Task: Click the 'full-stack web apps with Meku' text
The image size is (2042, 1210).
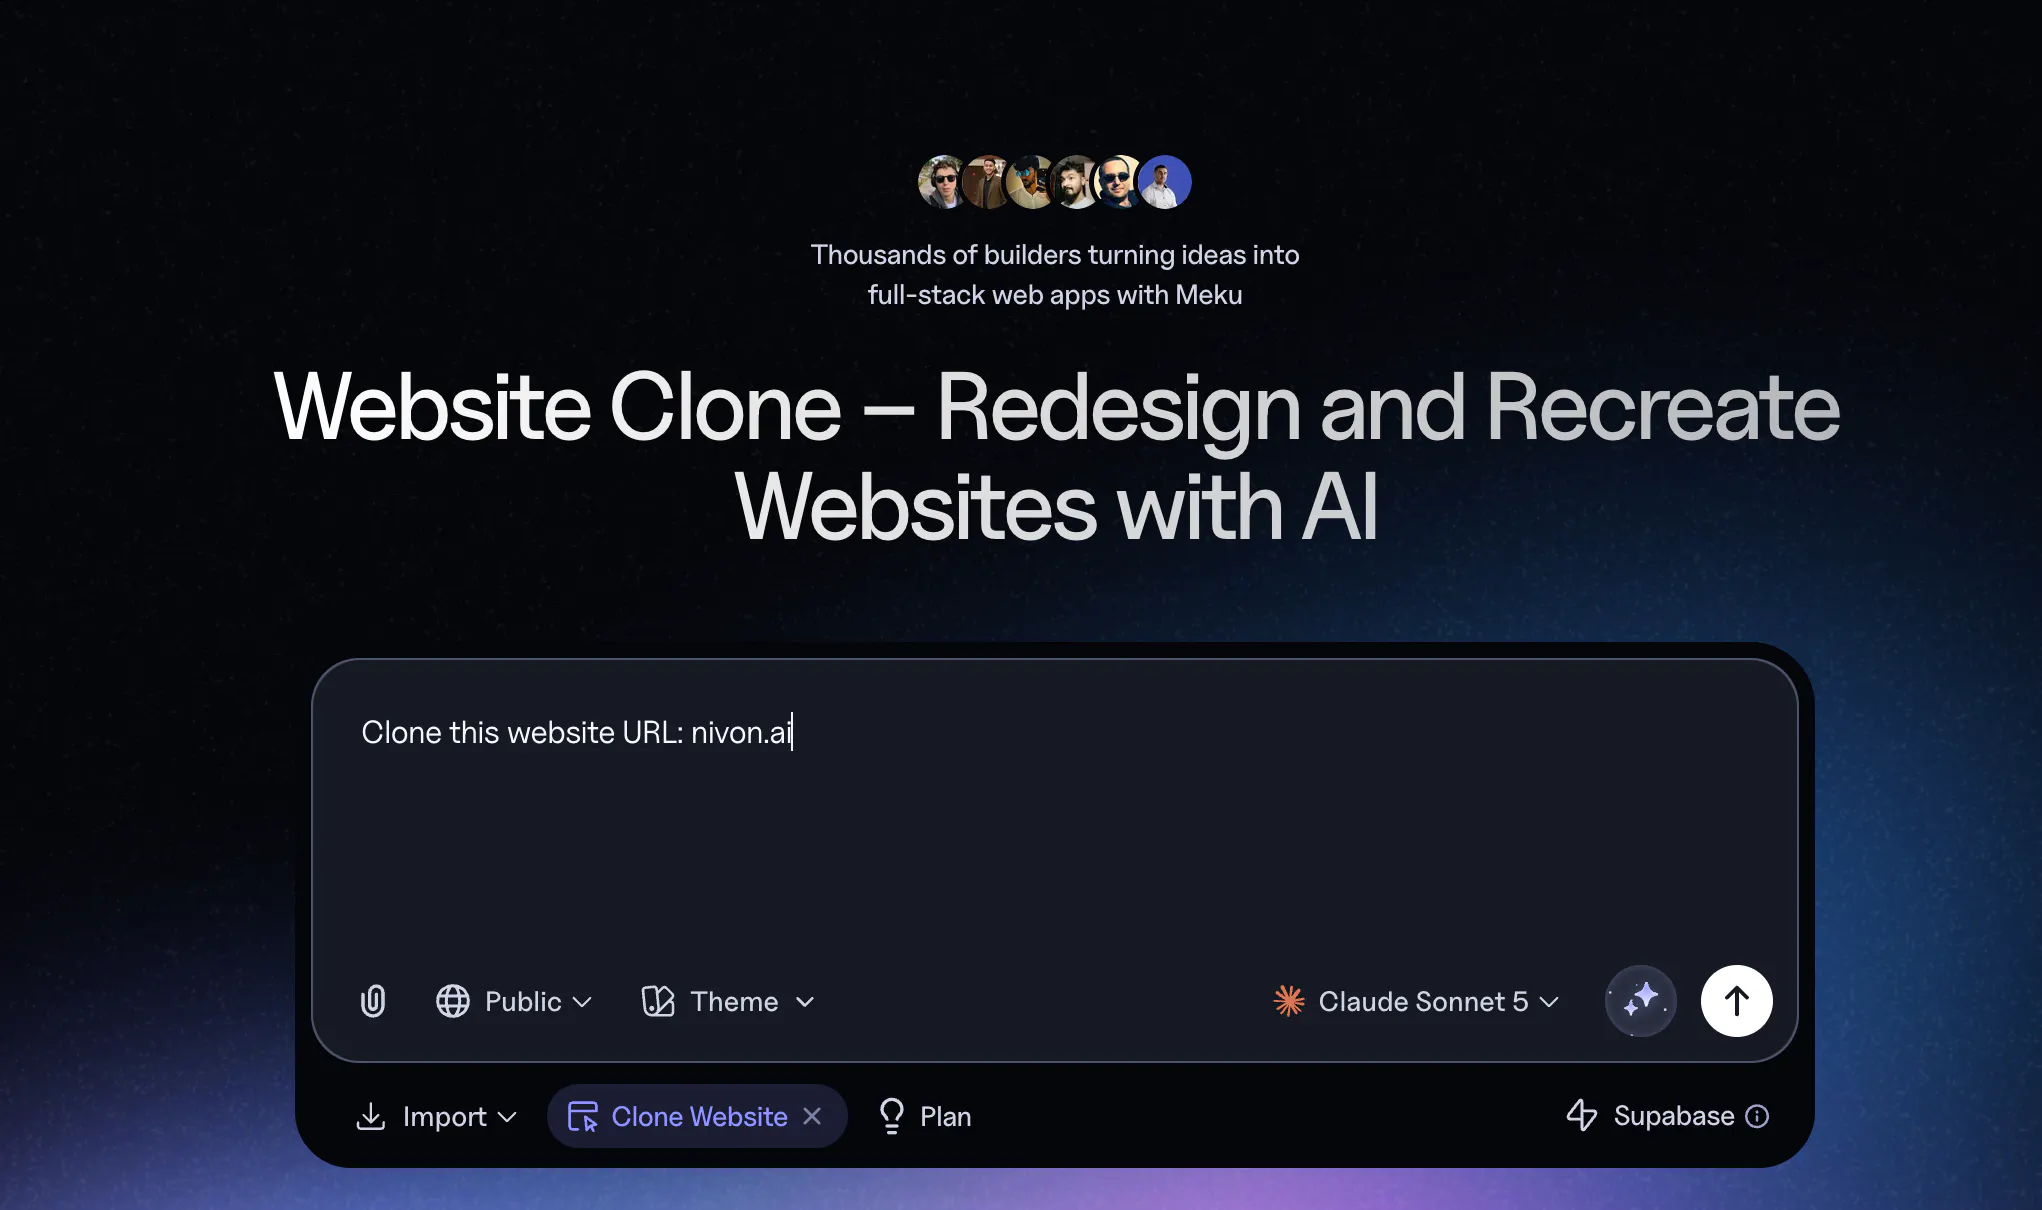Action: pyautogui.click(x=1055, y=295)
